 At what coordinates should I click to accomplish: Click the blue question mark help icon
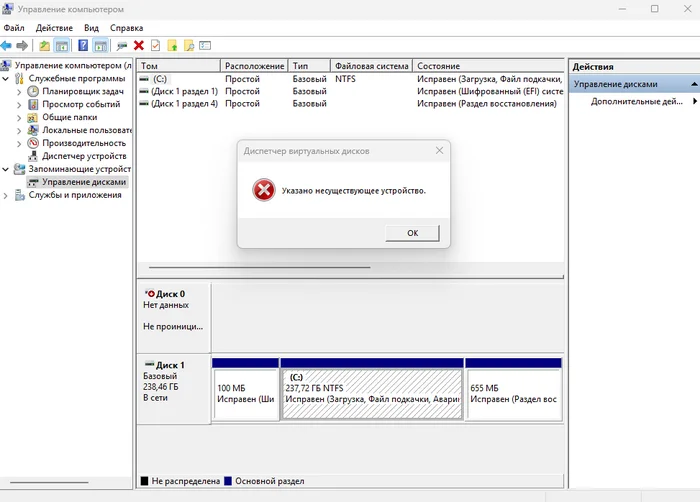(83, 46)
